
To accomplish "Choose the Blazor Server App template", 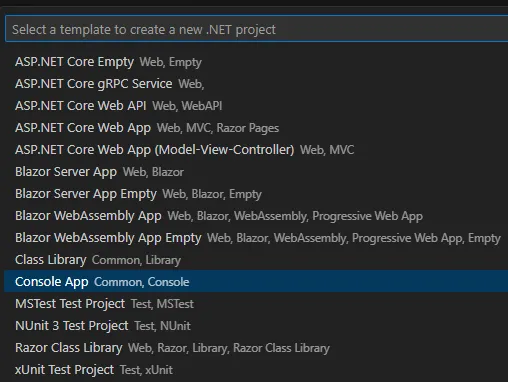I will [256, 172].
